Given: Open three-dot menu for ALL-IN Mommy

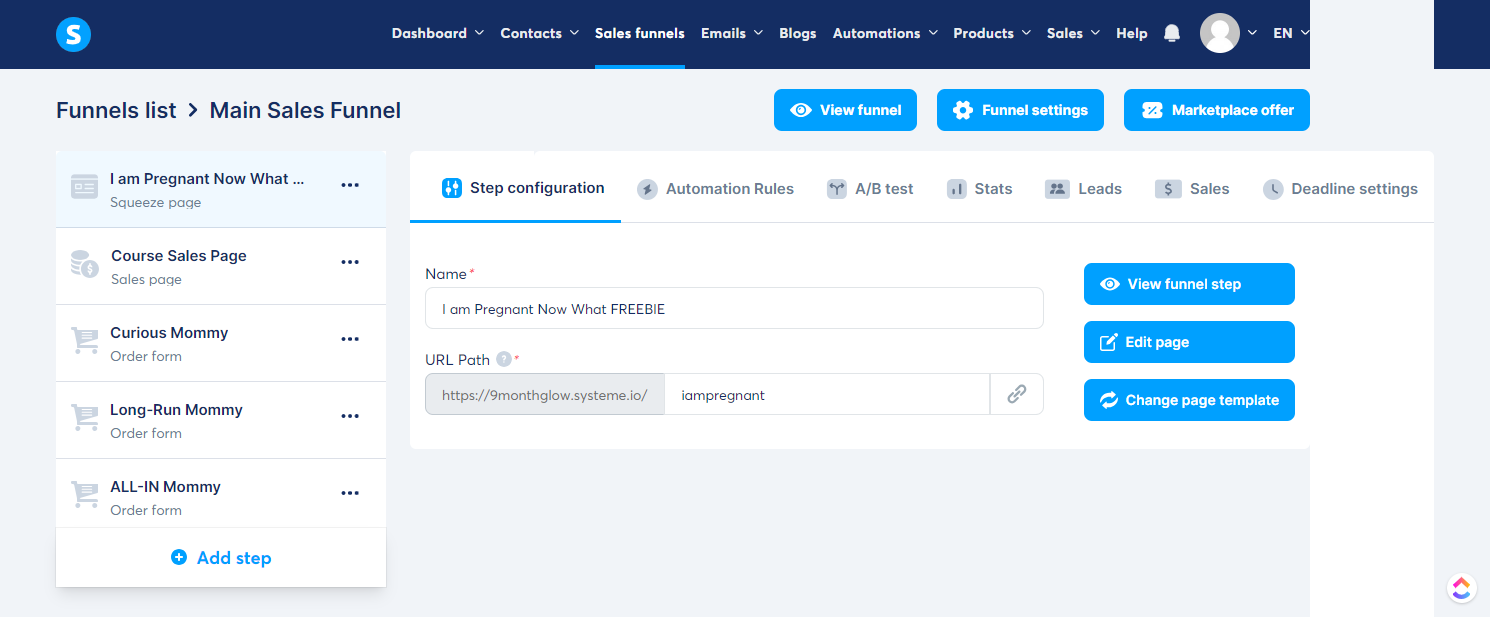Looking at the screenshot, I should click(350, 493).
